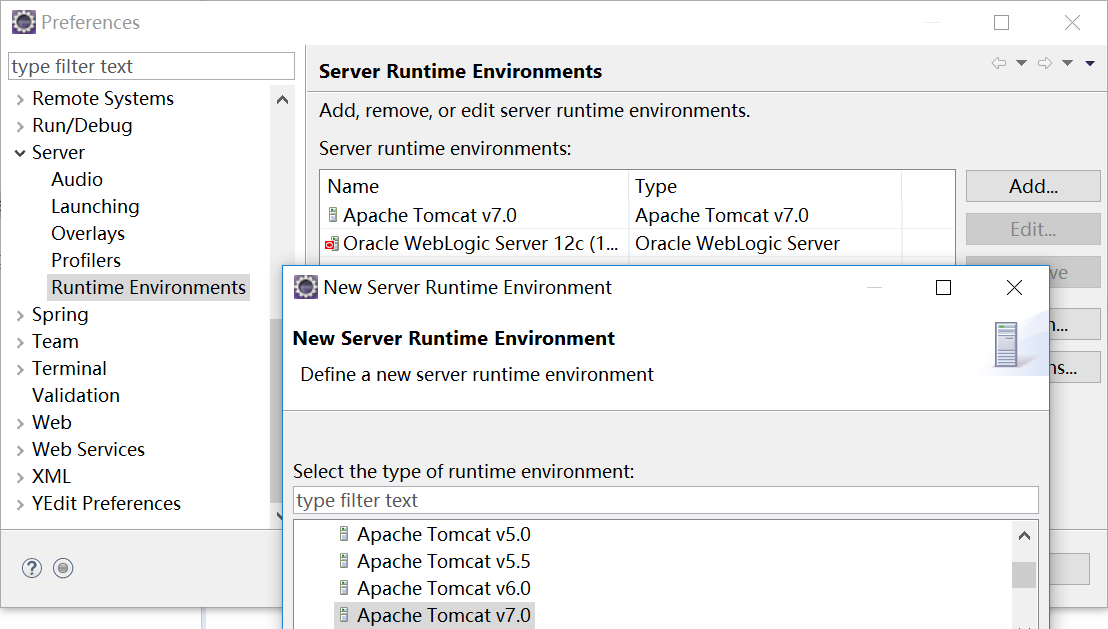Expand the Terminal tree node
The height and width of the screenshot is (629, 1108).
pyautogui.click(x=20, y=370)
